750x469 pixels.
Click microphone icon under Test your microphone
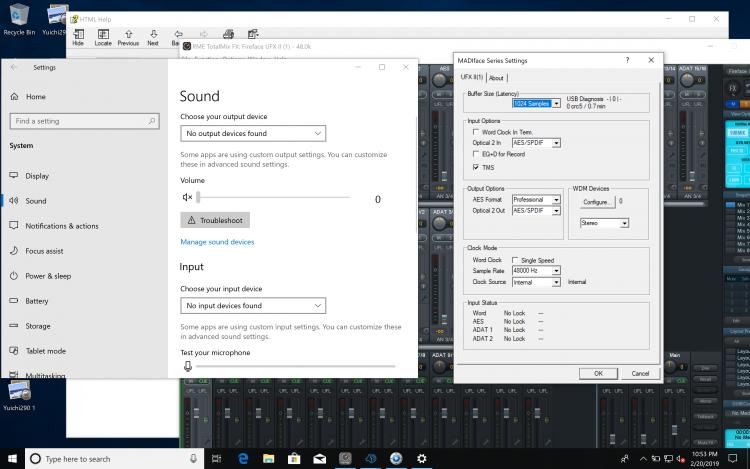(x=188, y=366)
